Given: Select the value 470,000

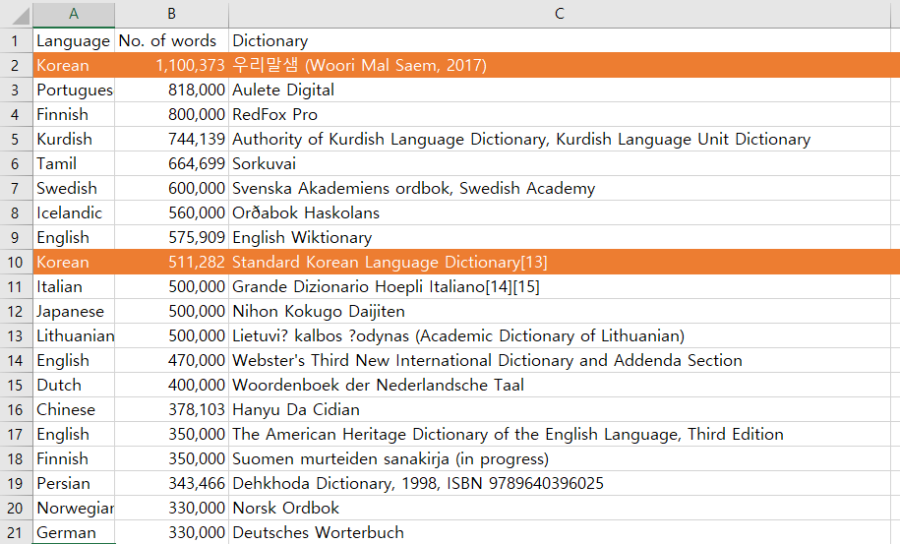Looking at the screenshot, I should (x=171, y=360).
